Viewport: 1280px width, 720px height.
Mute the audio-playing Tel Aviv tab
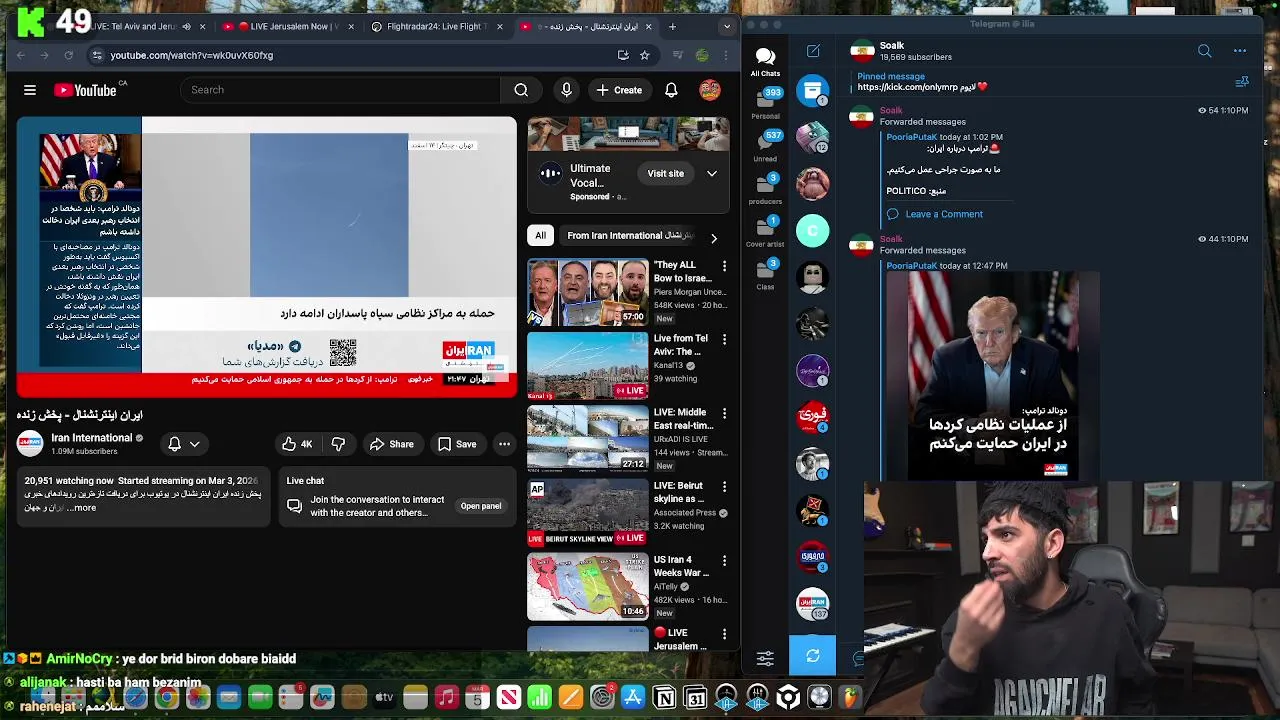point(186,27)
